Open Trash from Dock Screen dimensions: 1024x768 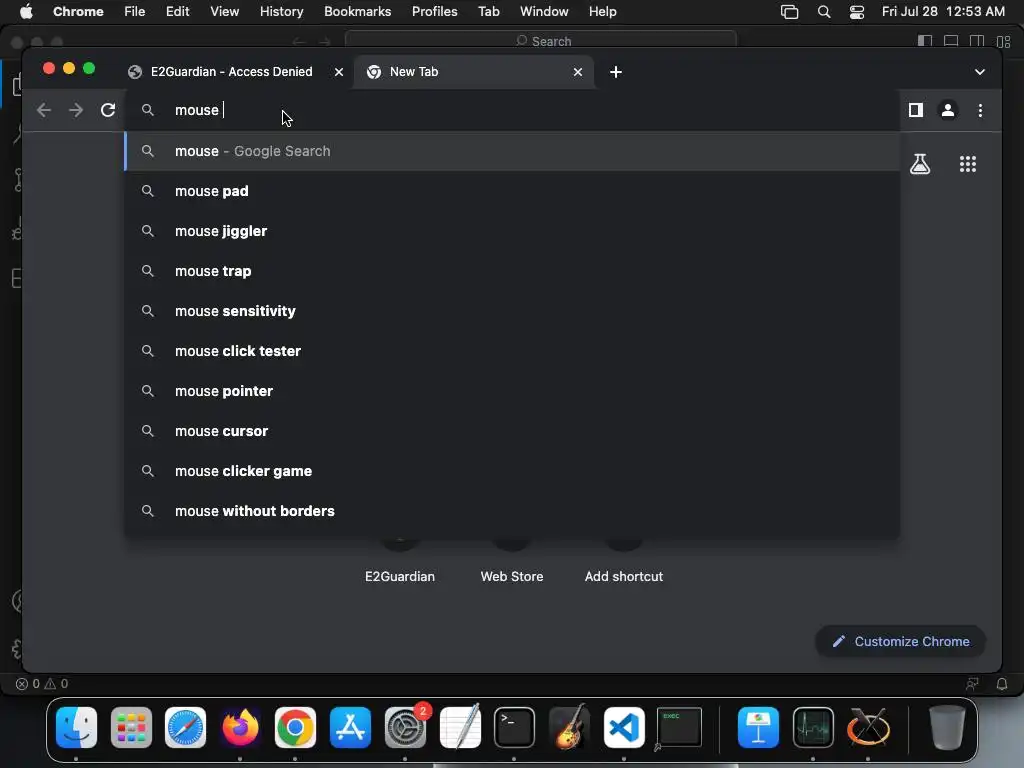[x=947, y=728]
